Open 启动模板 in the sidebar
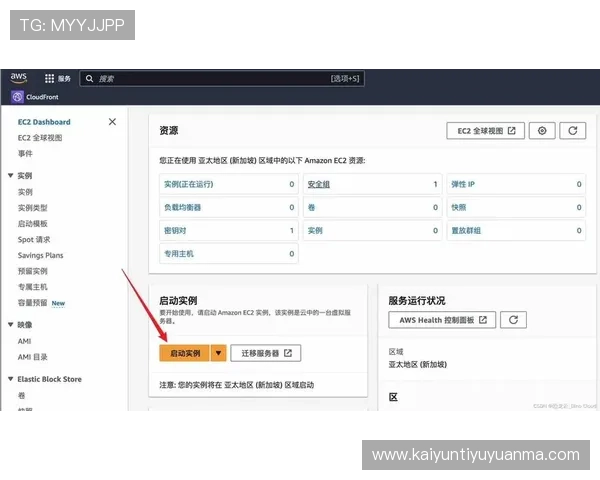Image resolution: width=600 pixels, height=480 pixels. click(x=33, y=224)
